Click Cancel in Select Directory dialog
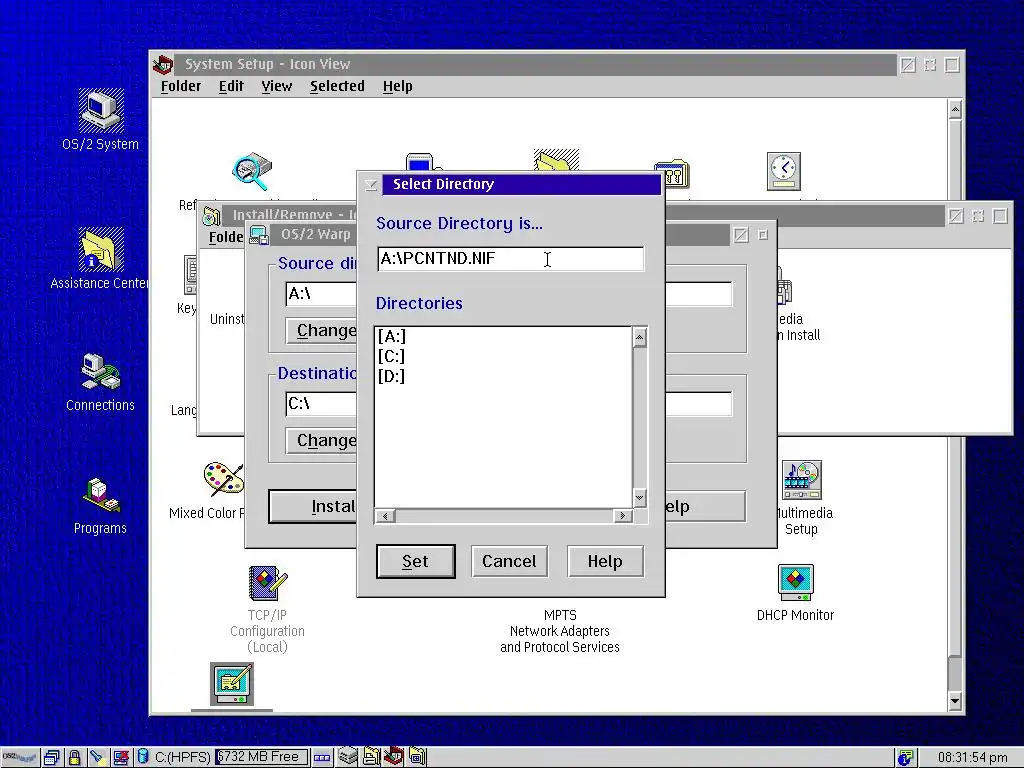 (509, 561)
